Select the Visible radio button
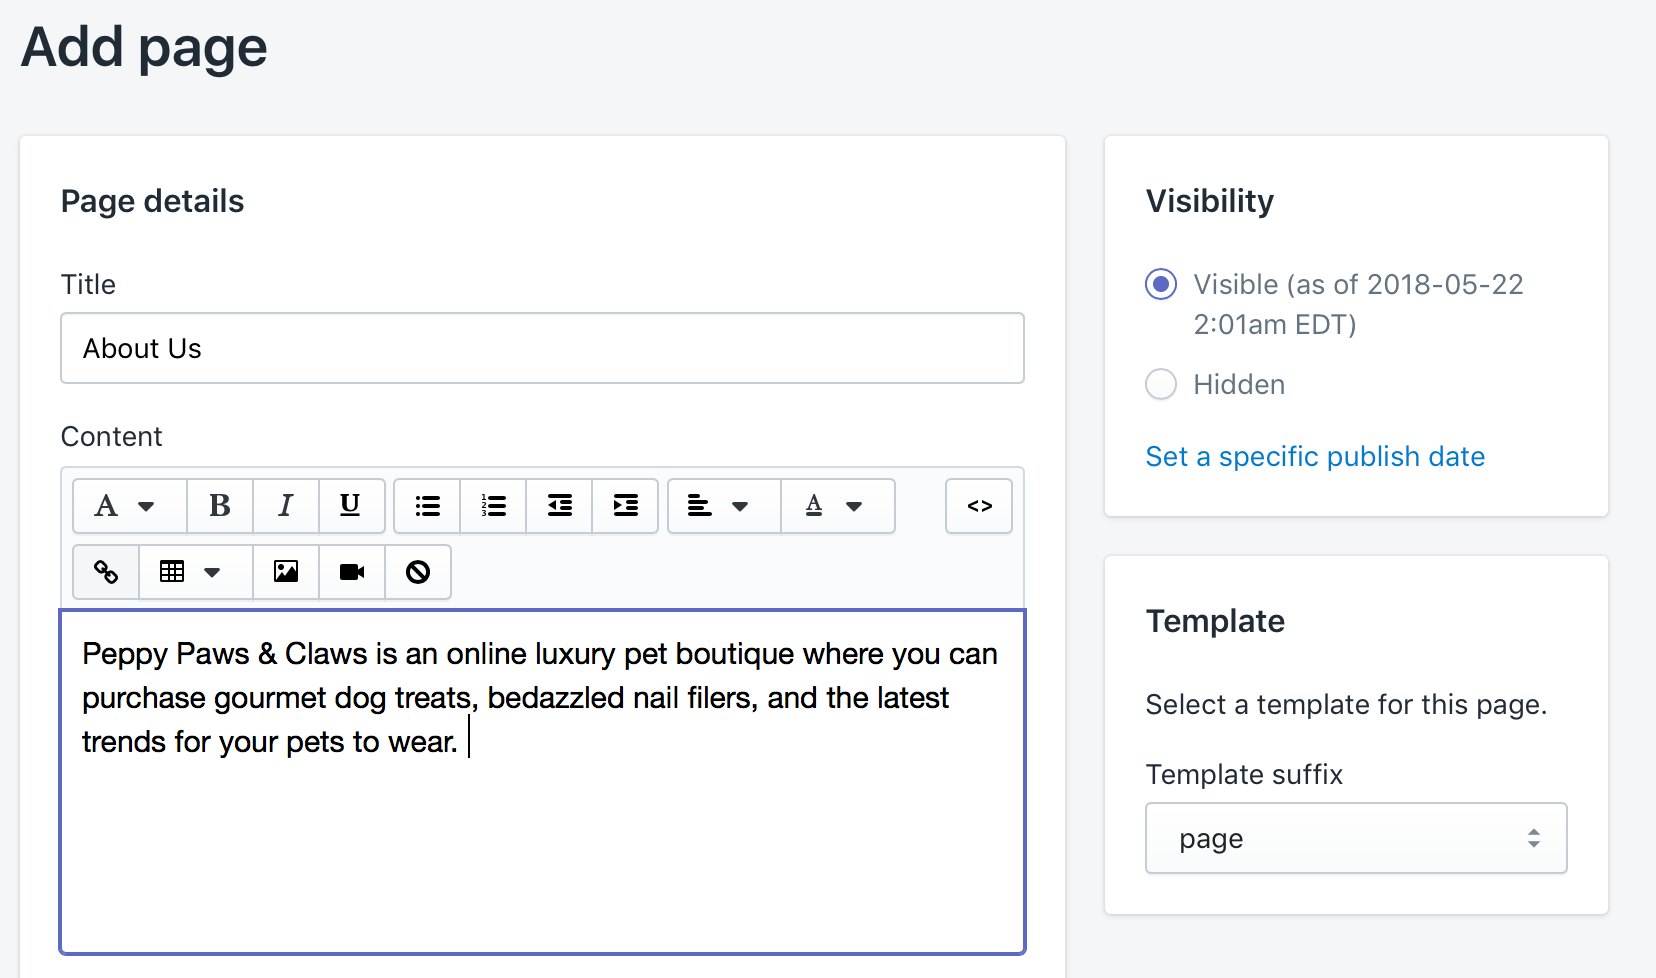Screen dimensions: 1656x978 (1161, 285)
